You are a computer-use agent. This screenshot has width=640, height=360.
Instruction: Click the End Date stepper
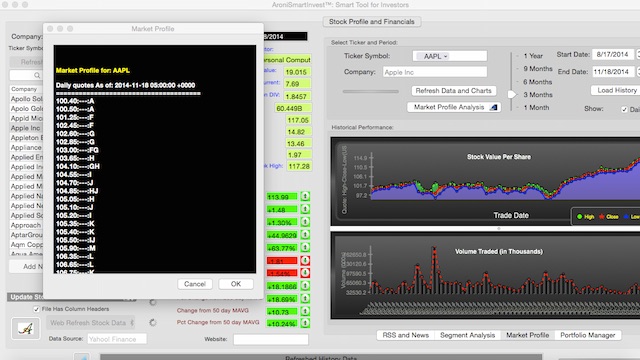click(x=638, y=71)
